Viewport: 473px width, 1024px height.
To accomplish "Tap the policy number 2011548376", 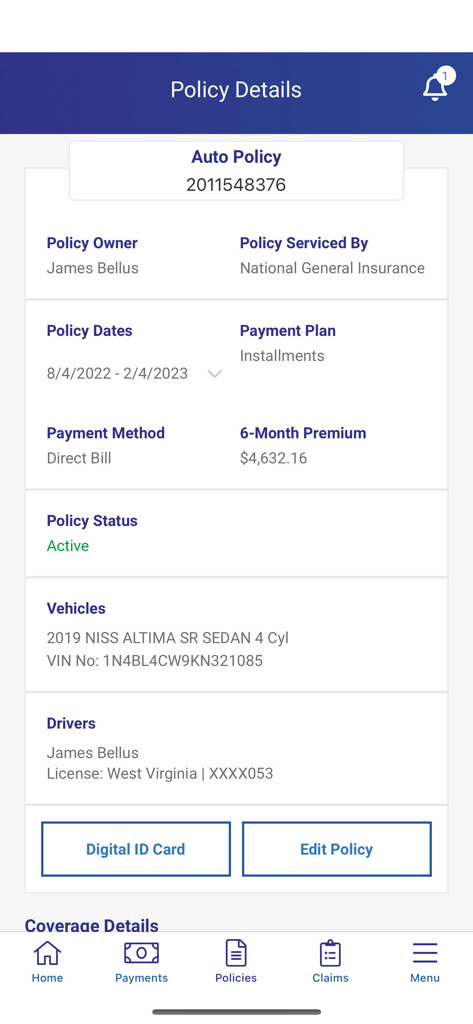I will (x=236, y=185).
